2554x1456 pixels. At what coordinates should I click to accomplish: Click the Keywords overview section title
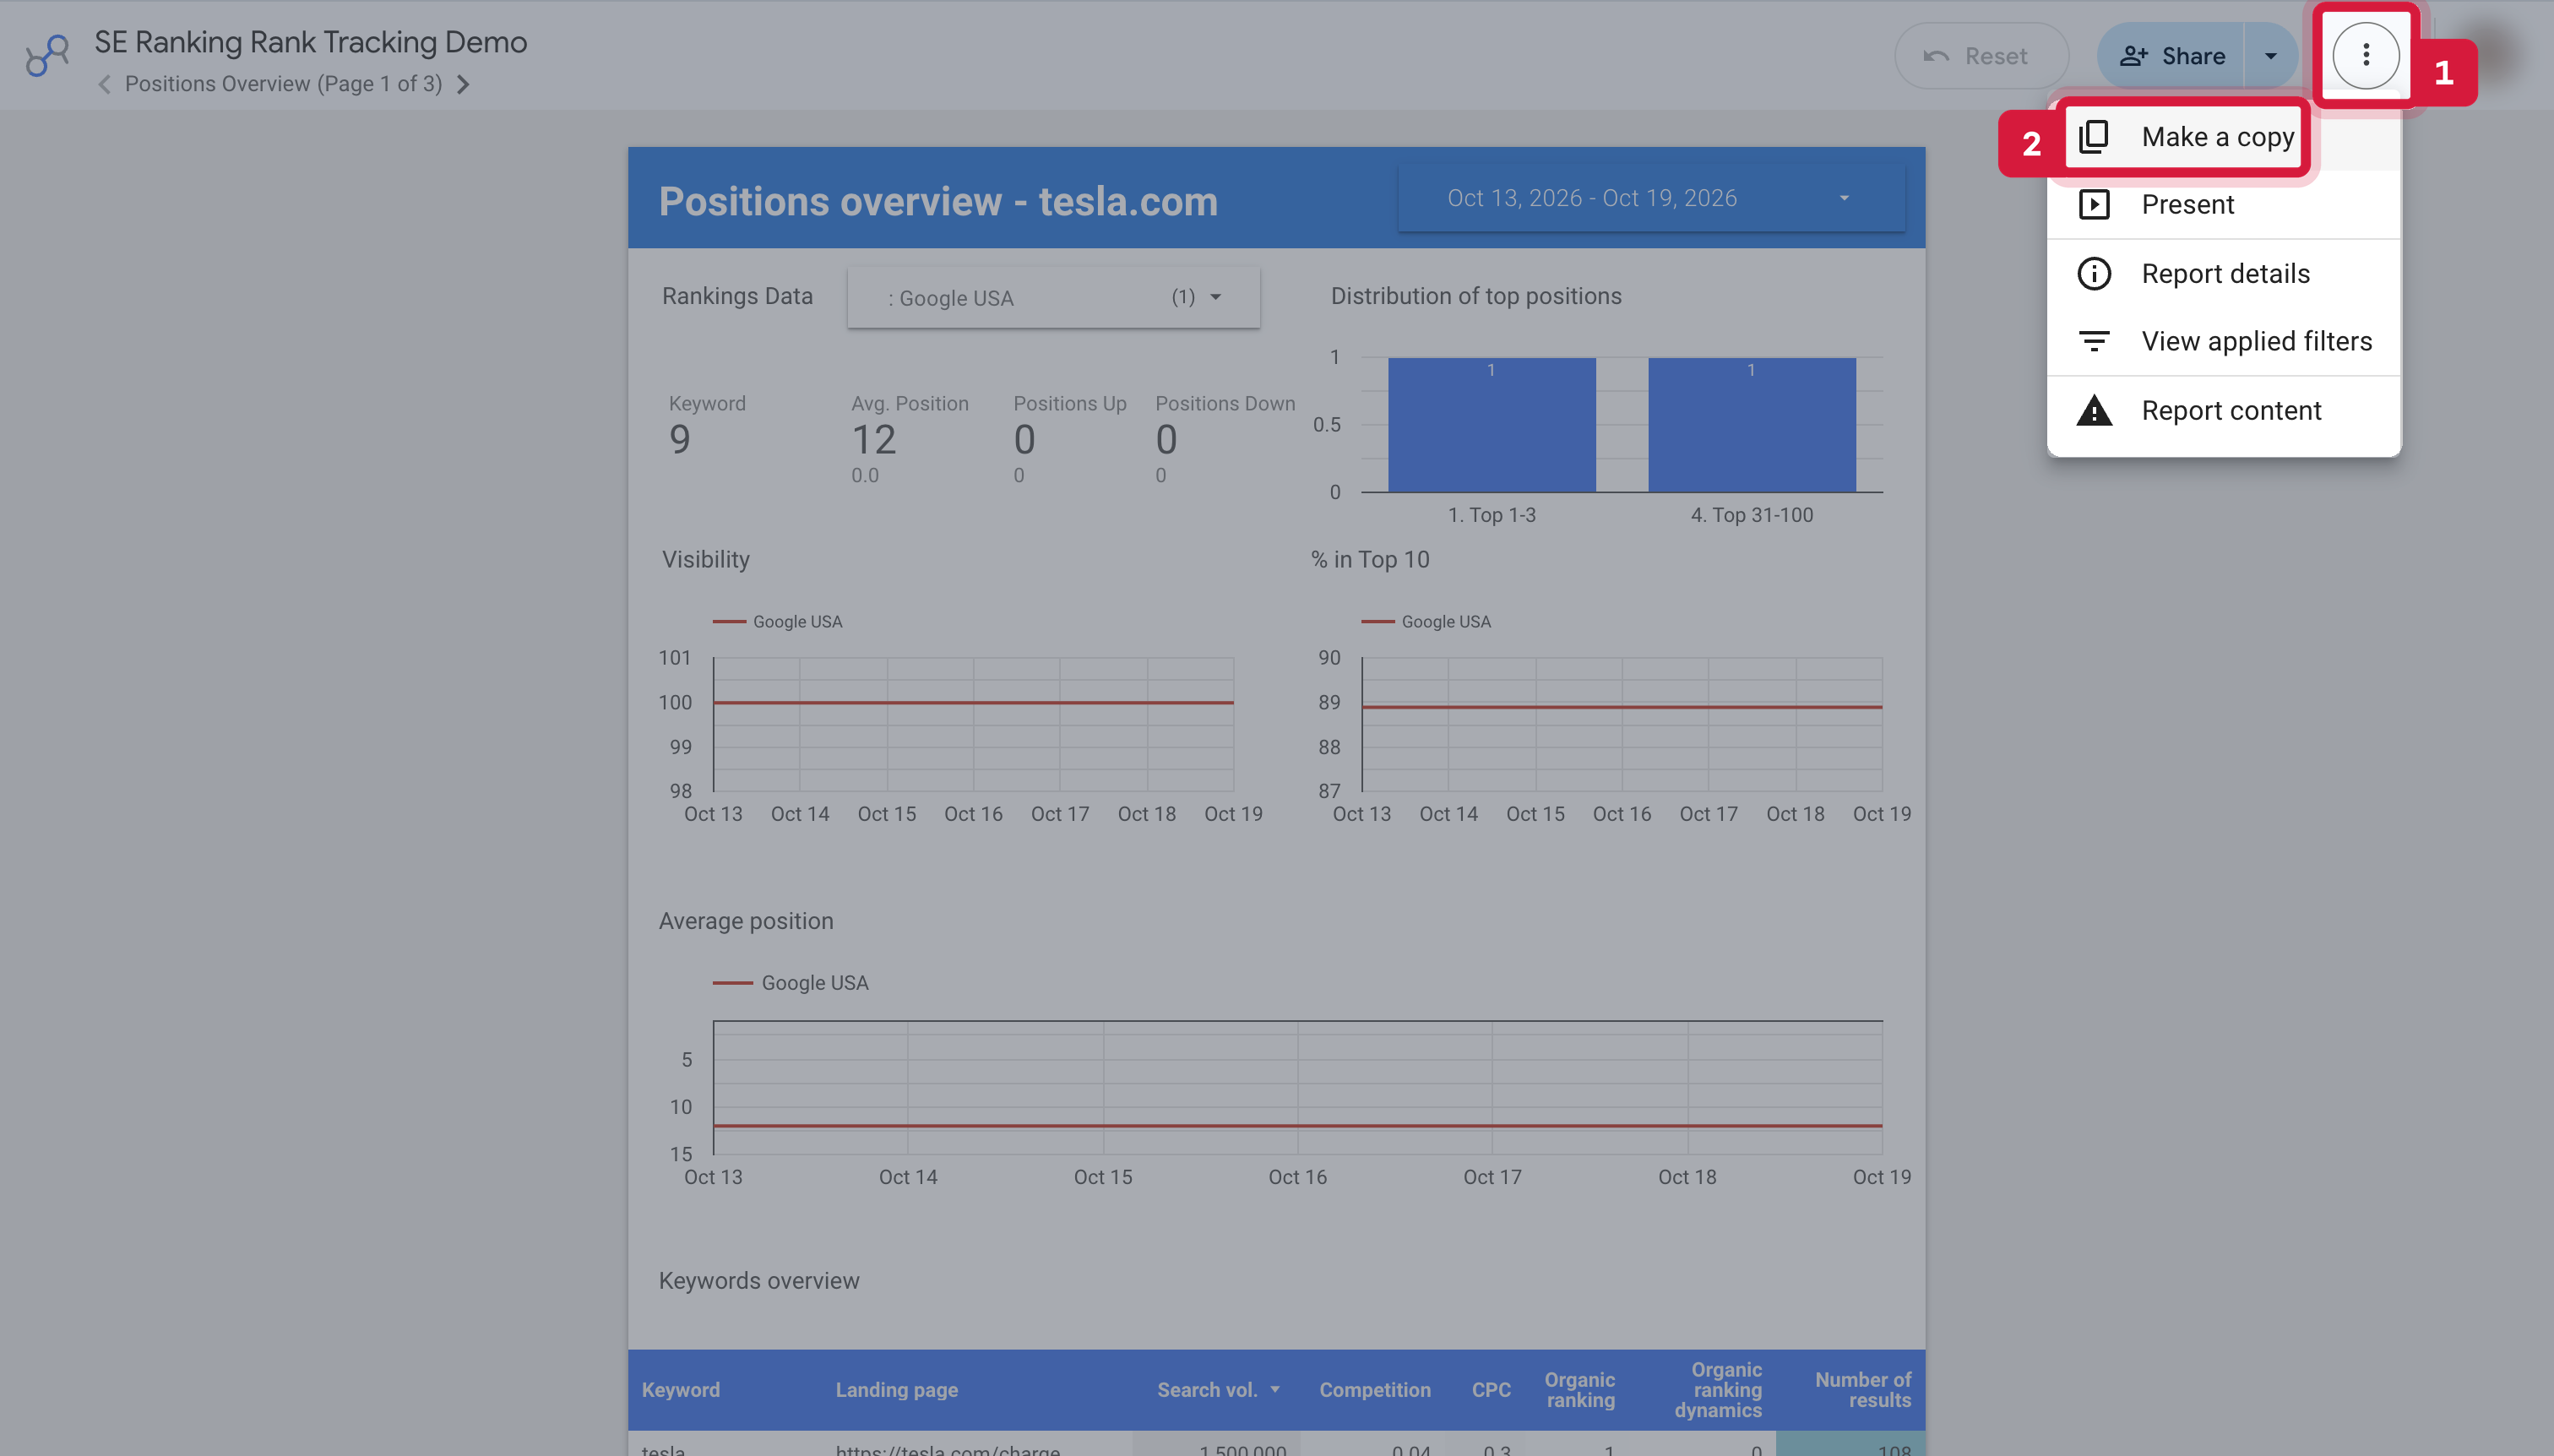[x=758, y=1280]
